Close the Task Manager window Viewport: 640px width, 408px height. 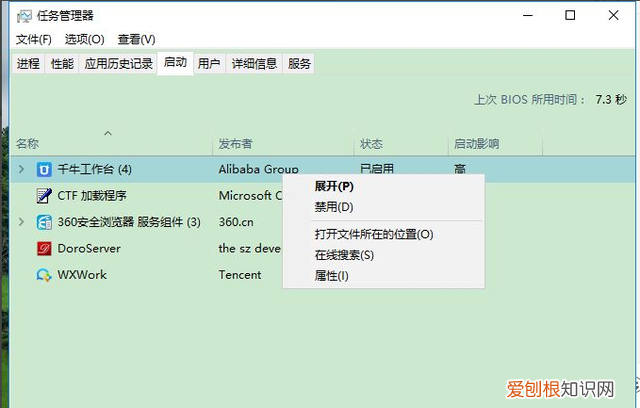click(613, 16)
